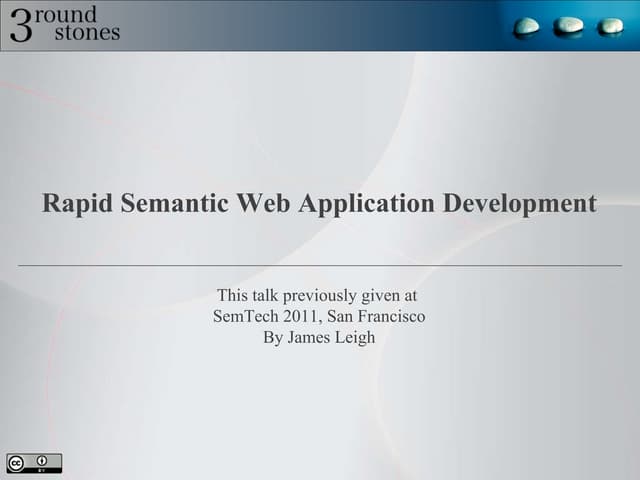Click the 'BY' label in the license badge
Screen dimensions: 640x480
[43, 469]
